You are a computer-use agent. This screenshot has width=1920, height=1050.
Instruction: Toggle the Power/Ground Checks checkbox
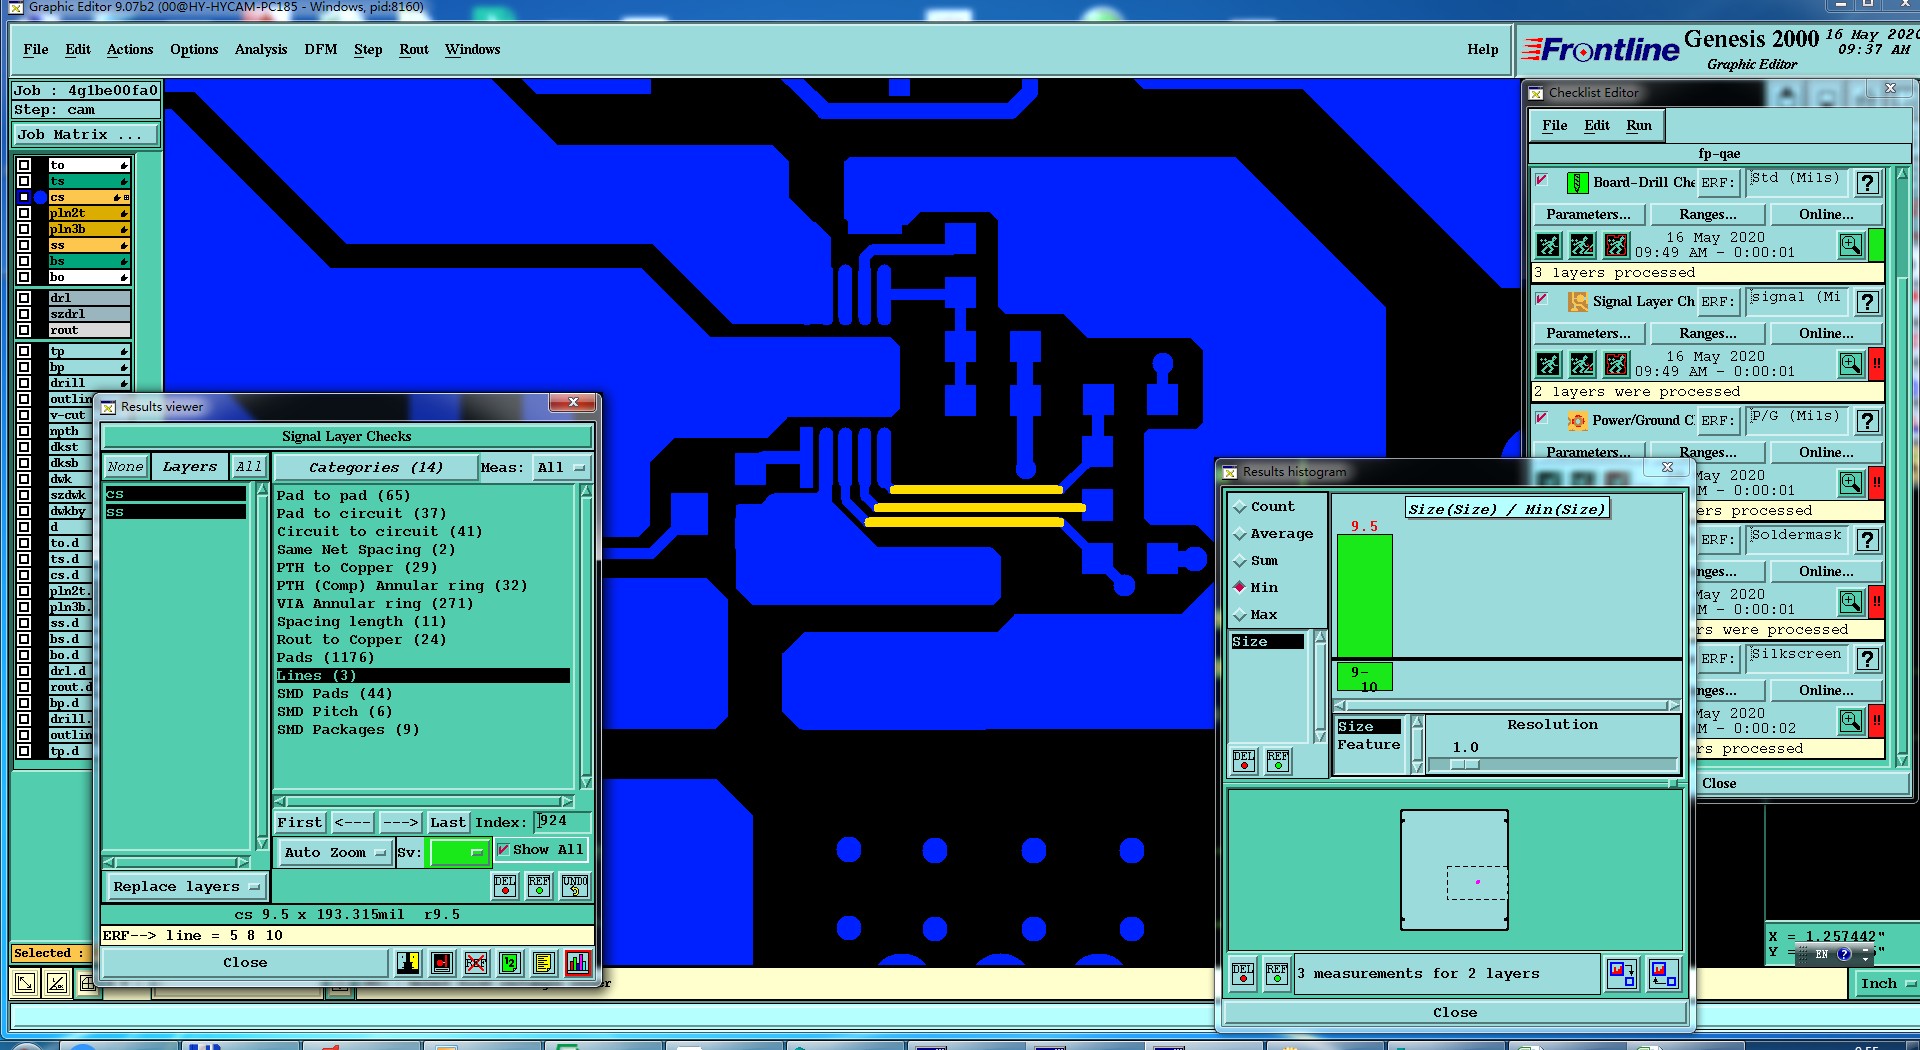pyautogui.click(x=1542, y=418)
